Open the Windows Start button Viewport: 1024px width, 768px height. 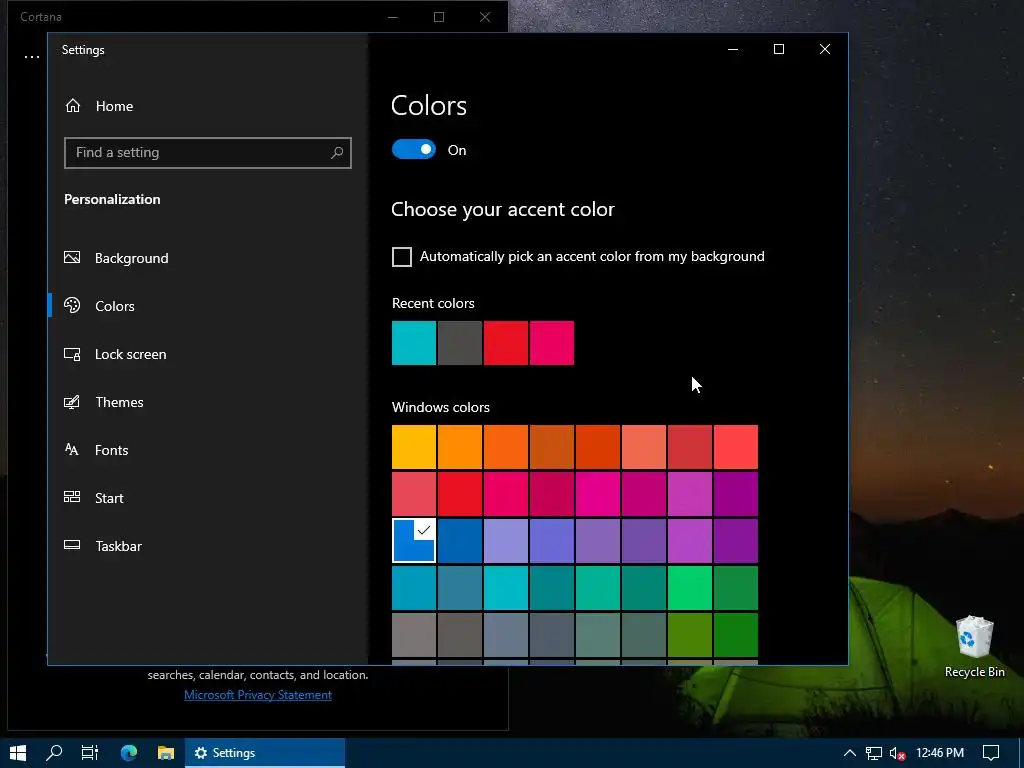click(18, 753)
